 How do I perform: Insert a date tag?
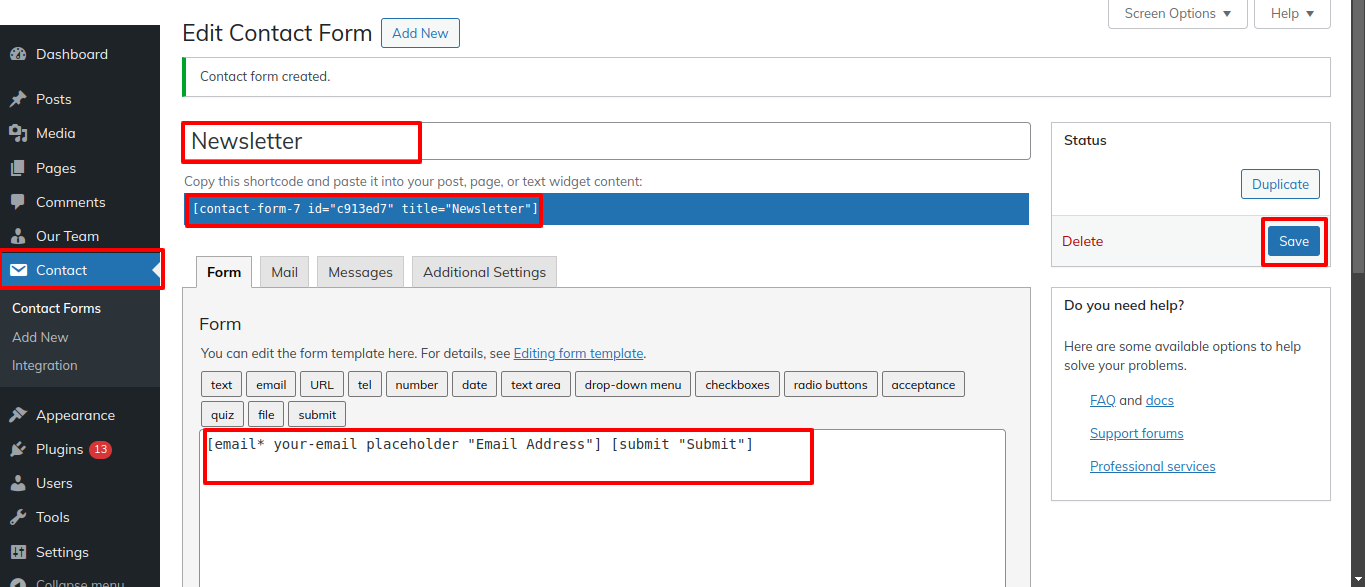(x=475, y=385)
